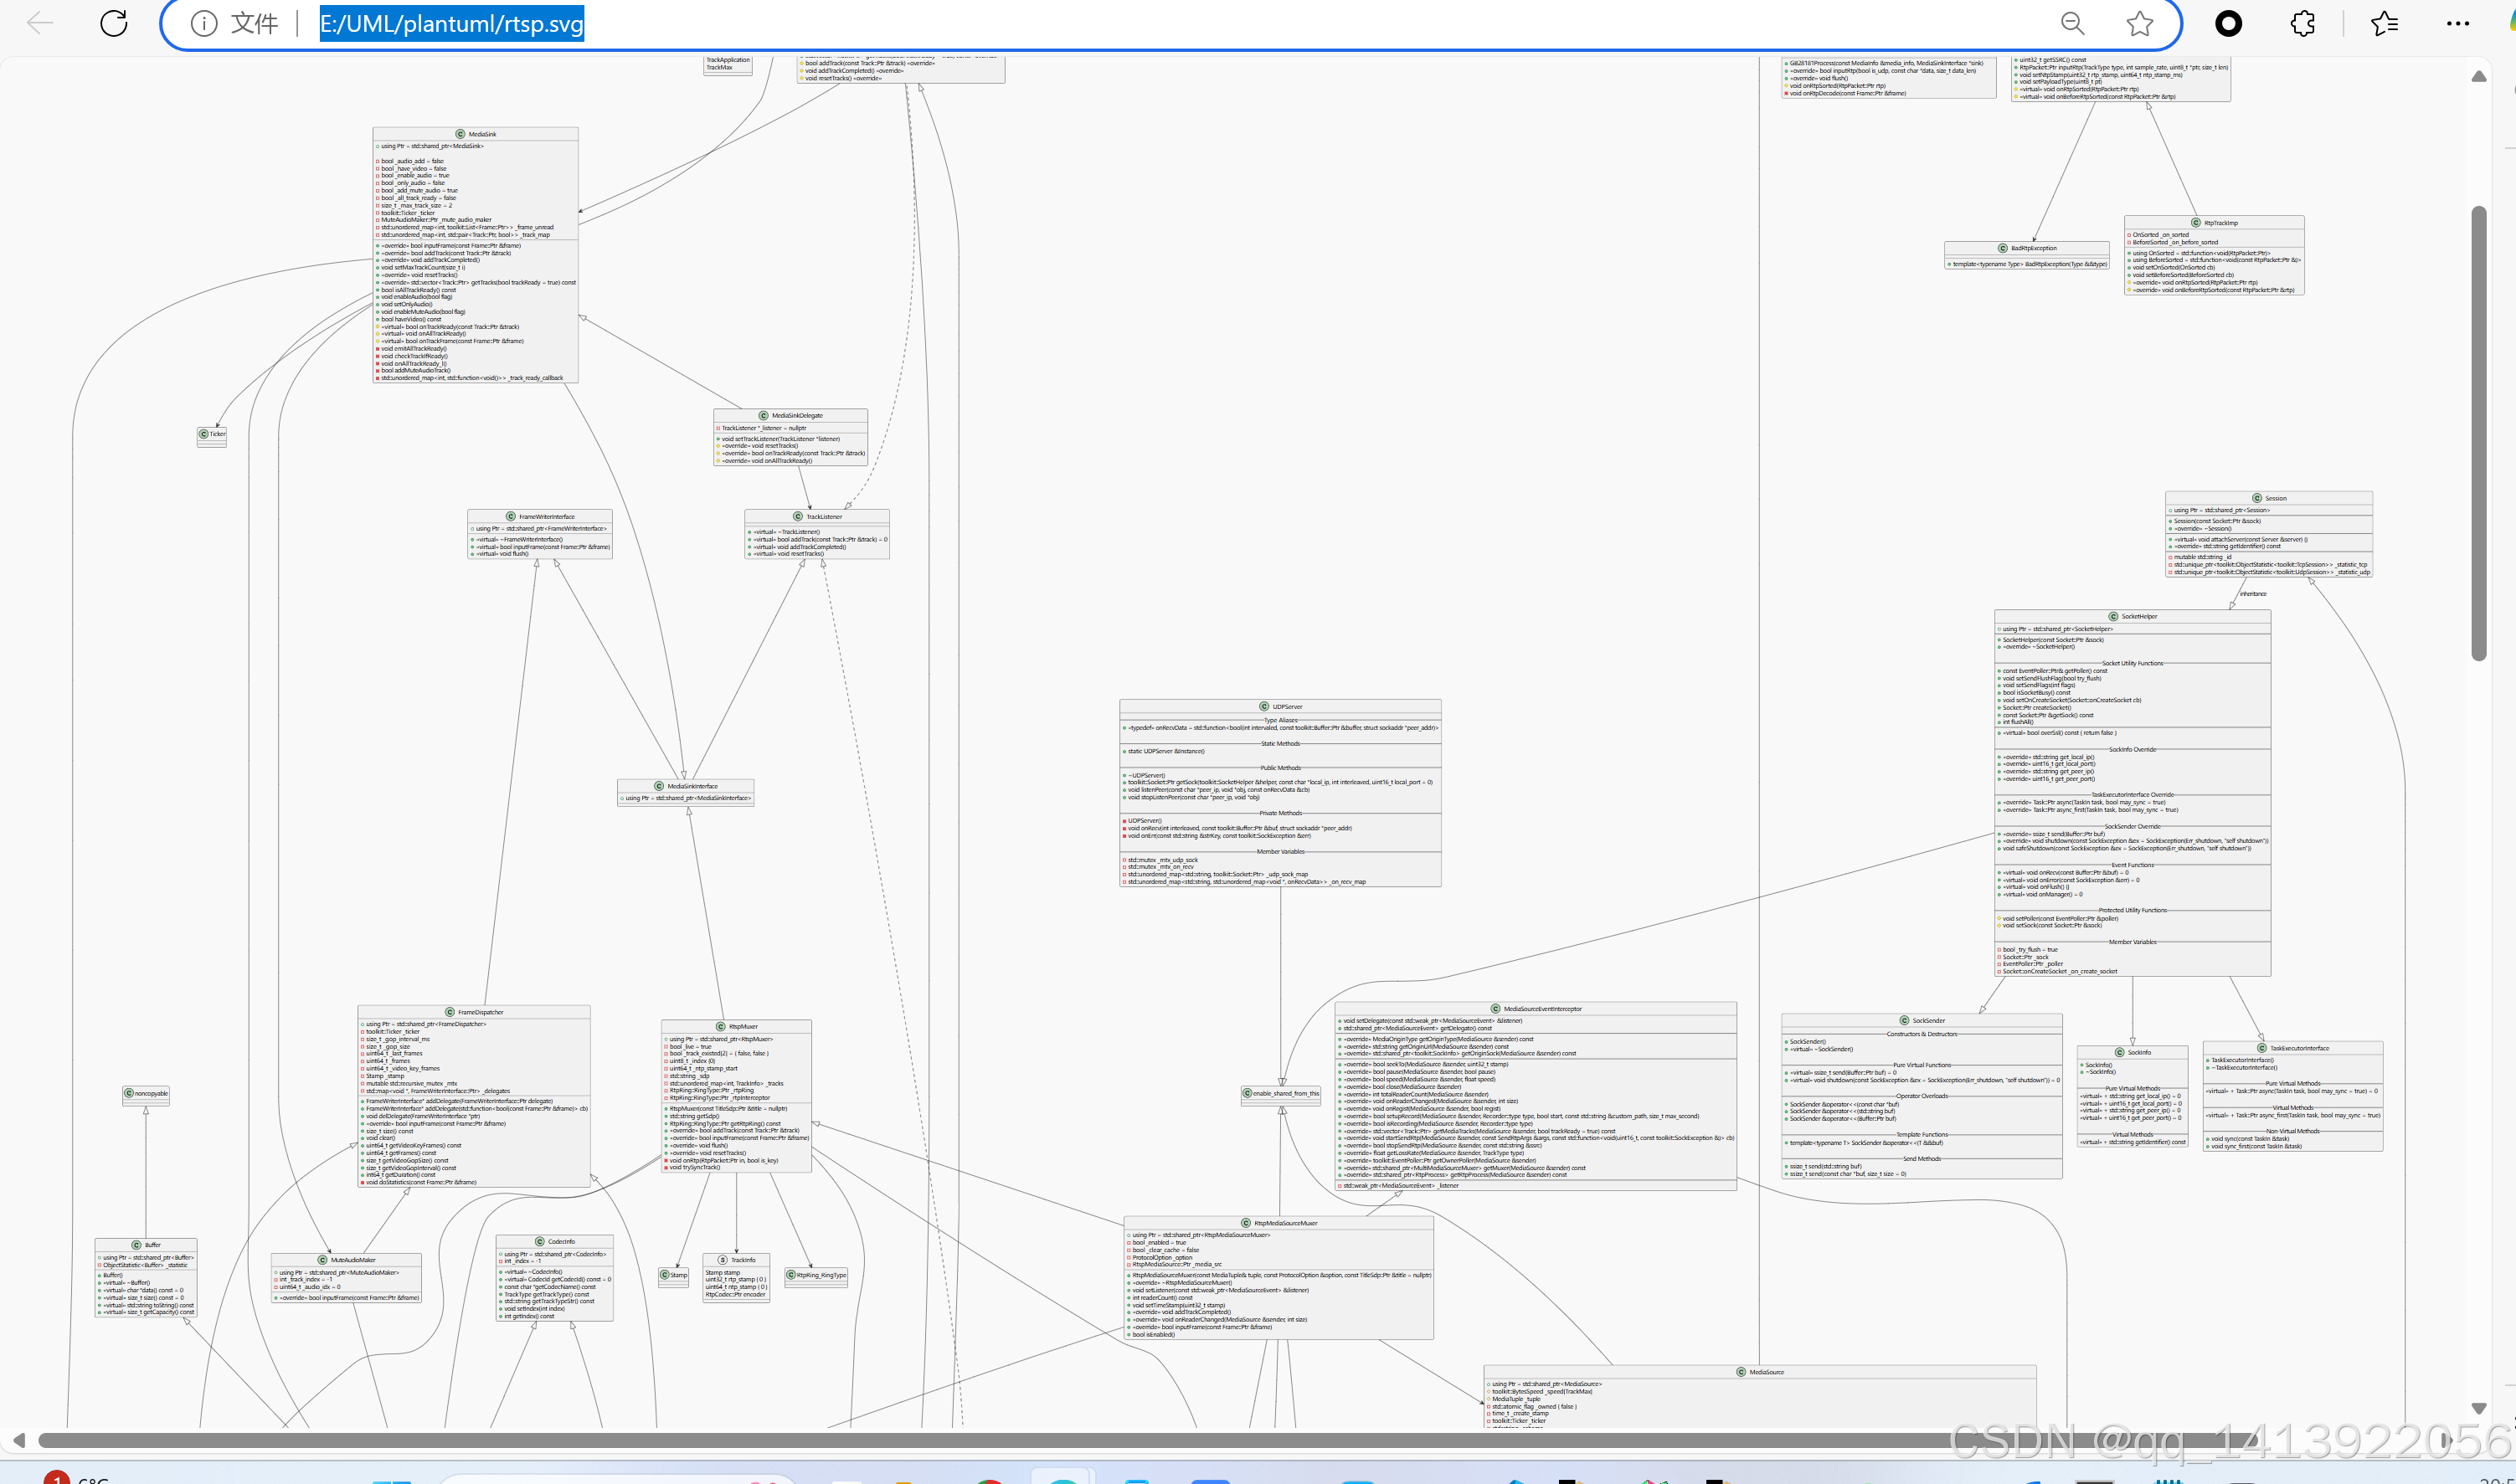Image resolution: width=2516 pixels, height=1484 pixels.
Task: Add page to favorites with star icon
Action: [x=2140, y=23]
